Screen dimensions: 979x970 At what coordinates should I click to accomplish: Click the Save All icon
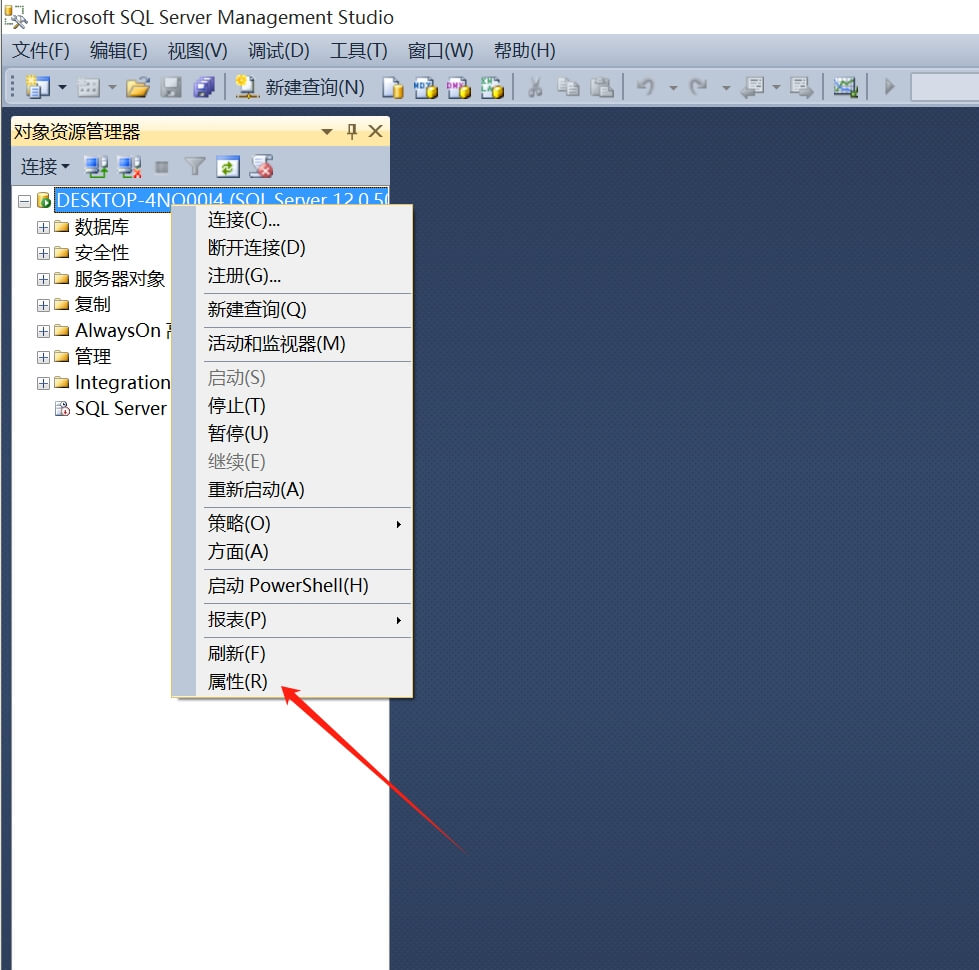click(204, 88)
